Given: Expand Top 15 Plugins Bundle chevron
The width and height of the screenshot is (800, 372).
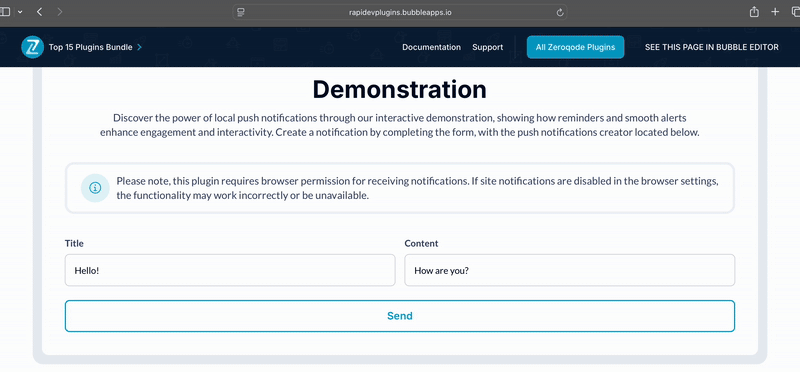Looking at the screenshot, I should click(x=140, y=47).
